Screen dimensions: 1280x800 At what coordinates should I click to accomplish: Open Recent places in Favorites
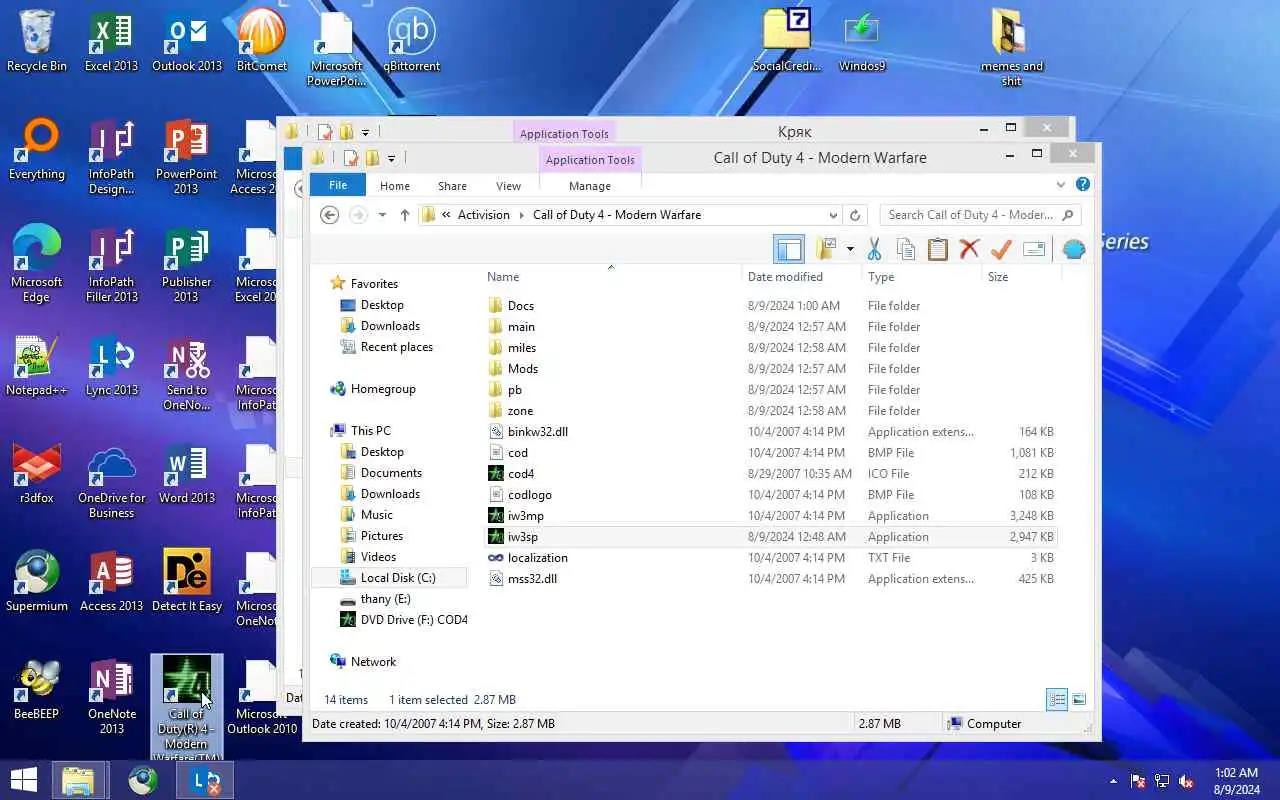(396, 347)
